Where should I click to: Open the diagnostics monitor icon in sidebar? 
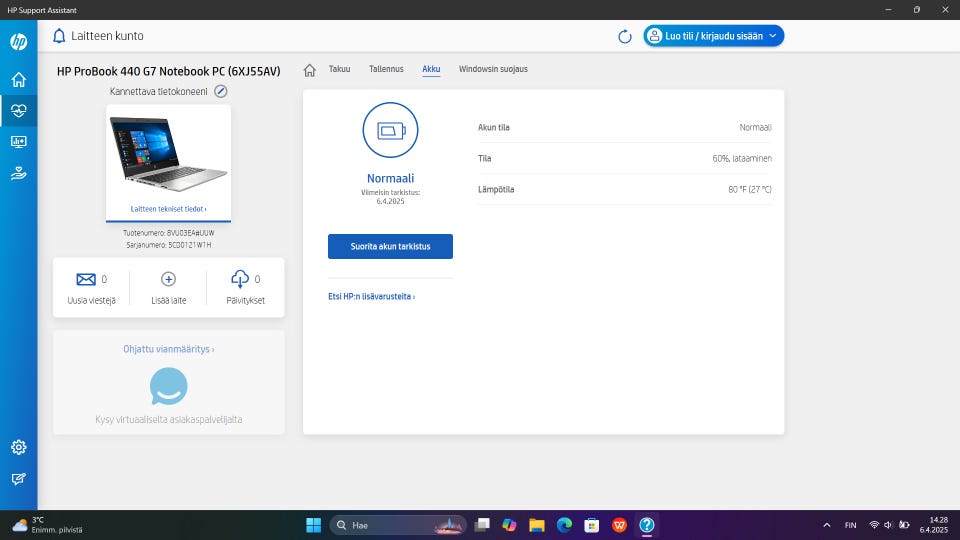(18, 142)
